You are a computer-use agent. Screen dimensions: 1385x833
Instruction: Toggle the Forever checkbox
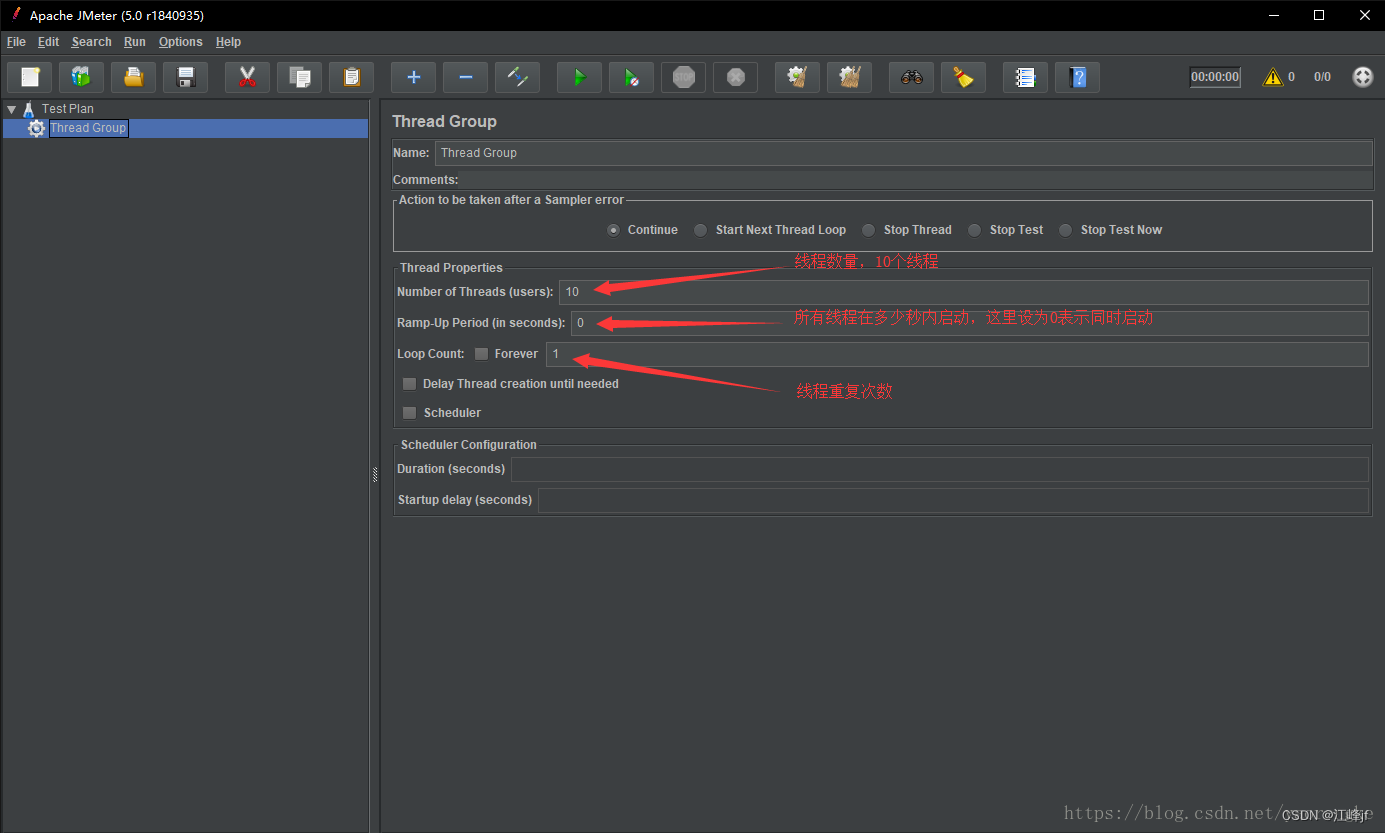click(482, 354)
